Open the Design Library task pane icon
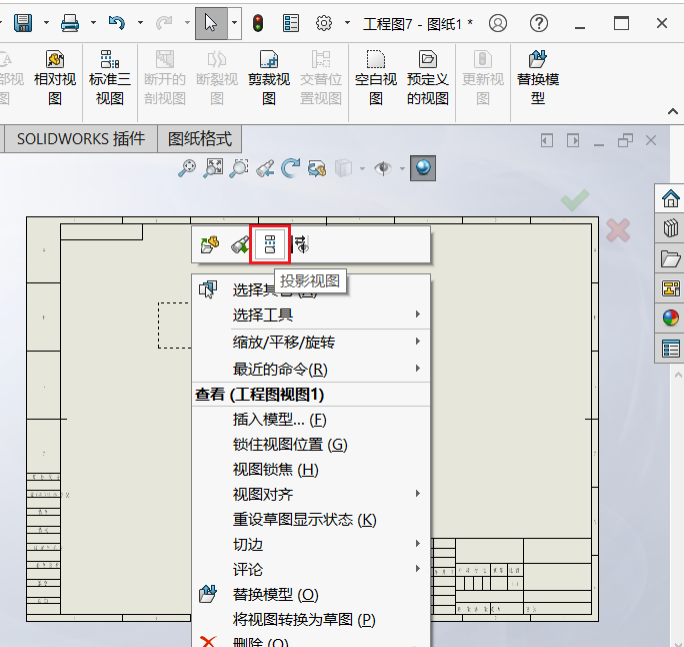 (x=670, y=228)
